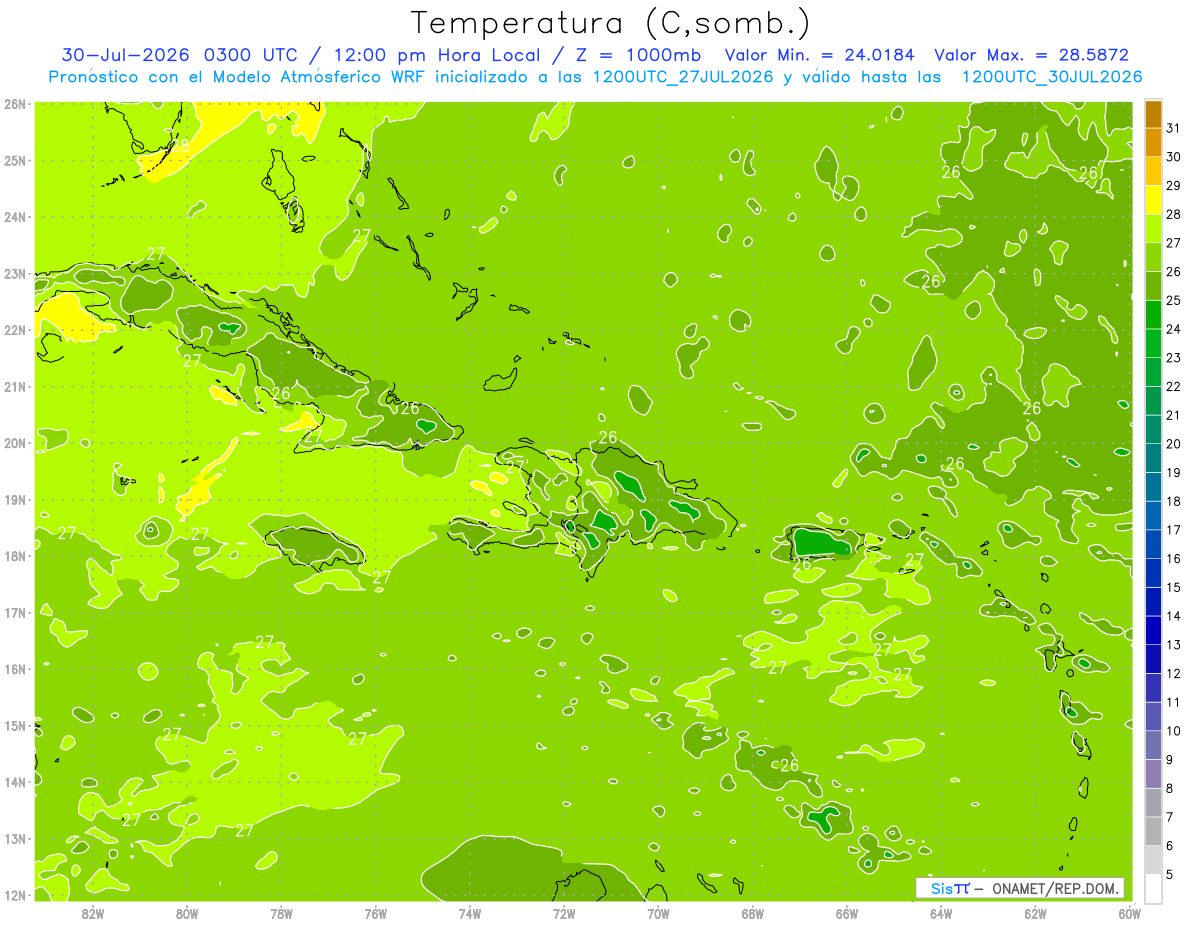Screen dimensions: 1200x927
Task: Click the latitude axis label 23N
Action: pyautogui.click(x=15, y=273)
